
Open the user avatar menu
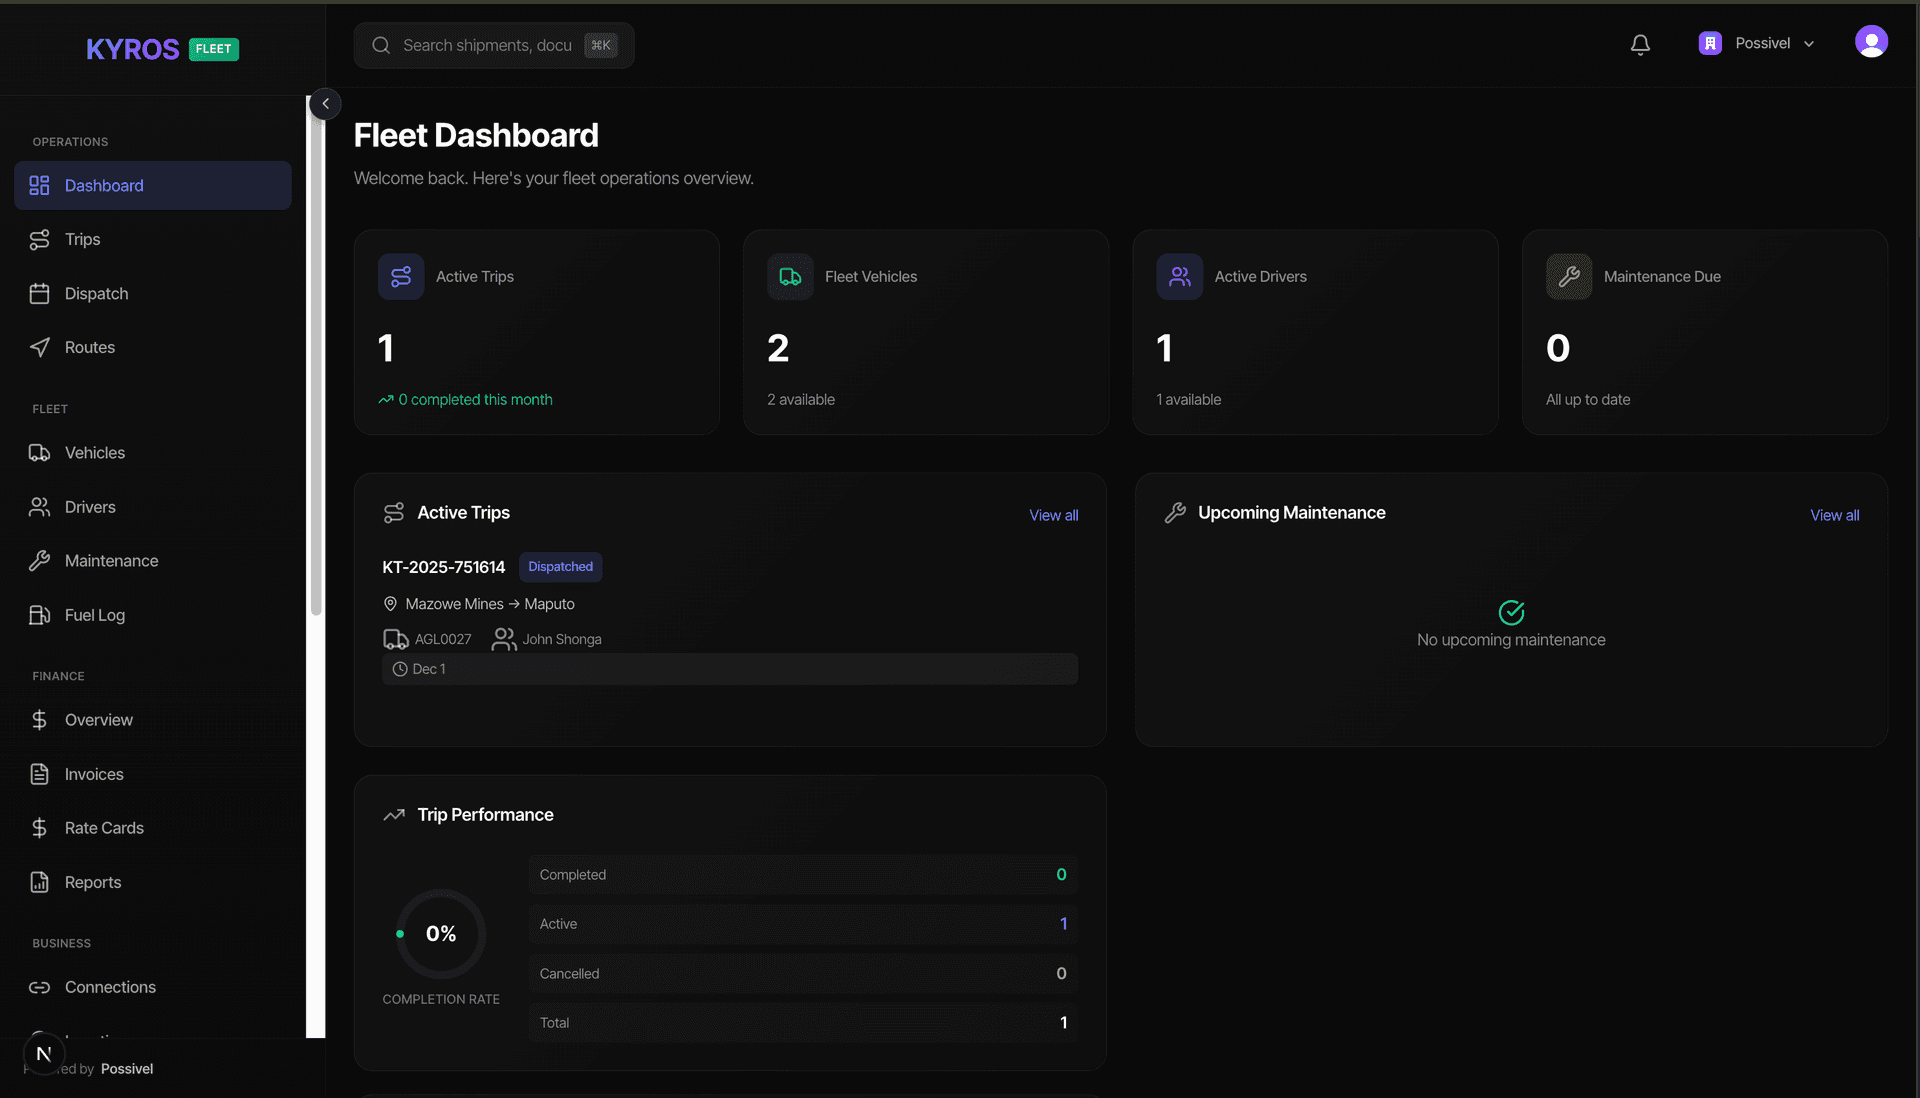1871,42
